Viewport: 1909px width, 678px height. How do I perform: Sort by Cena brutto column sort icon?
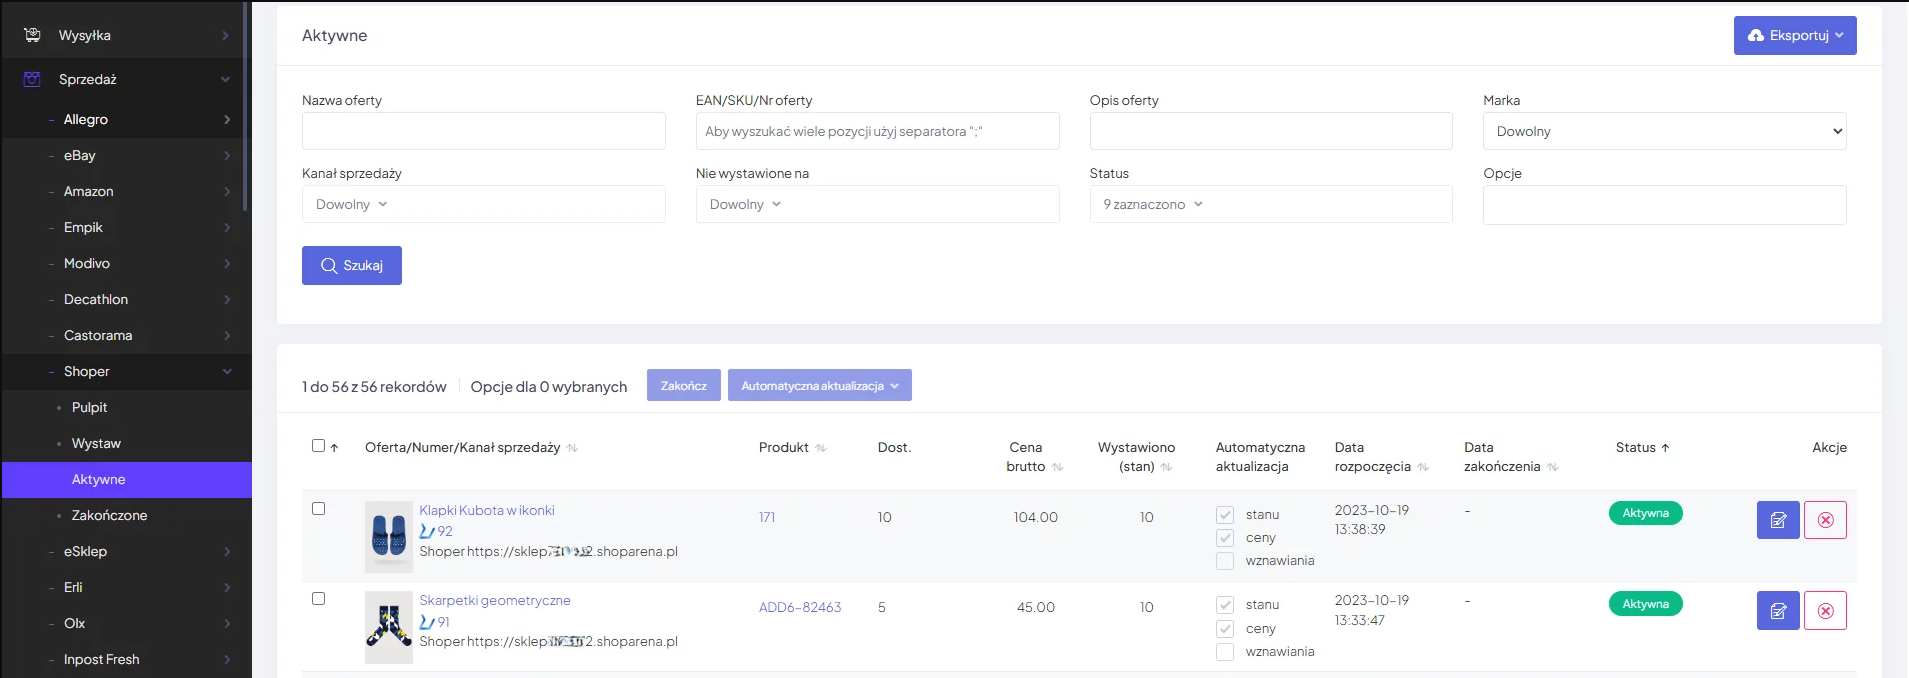pos(1058,467)
